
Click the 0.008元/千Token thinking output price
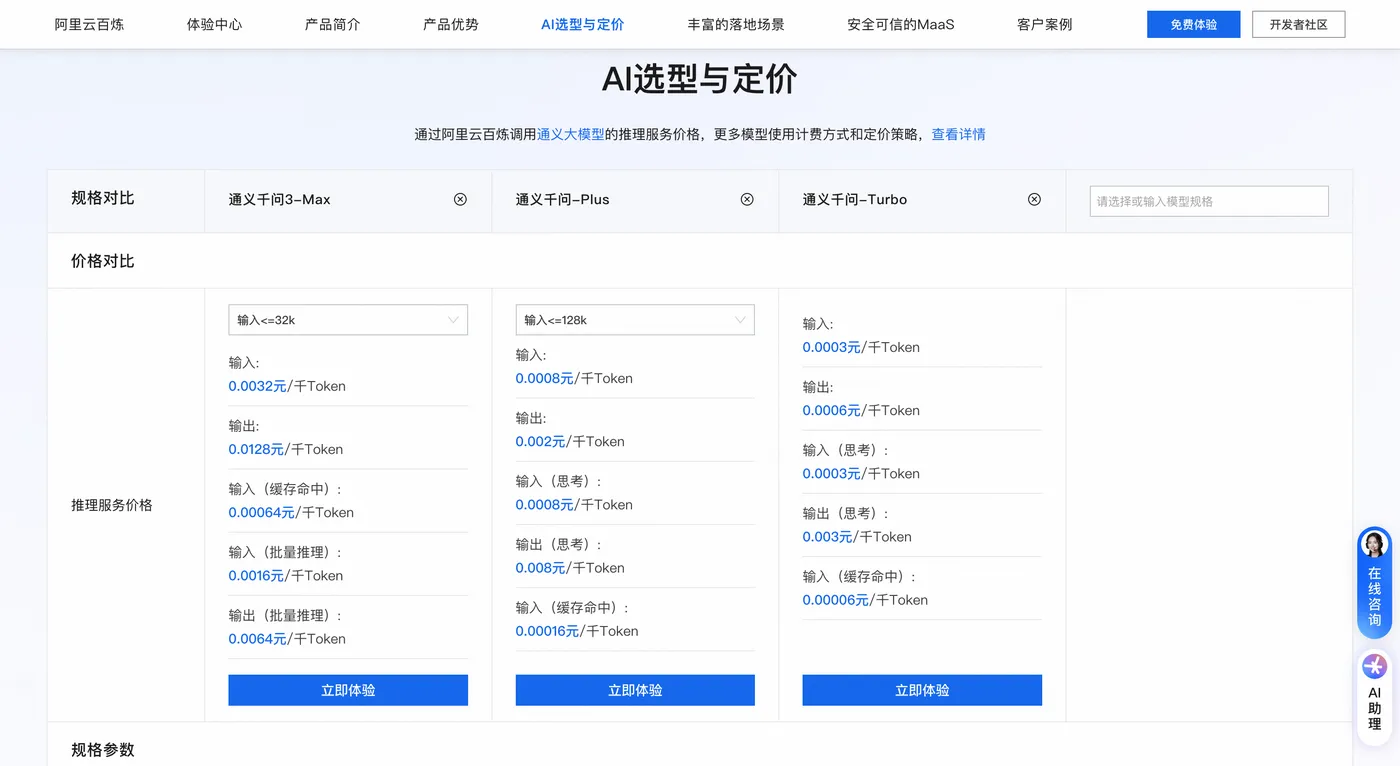(x=570, y=567)
